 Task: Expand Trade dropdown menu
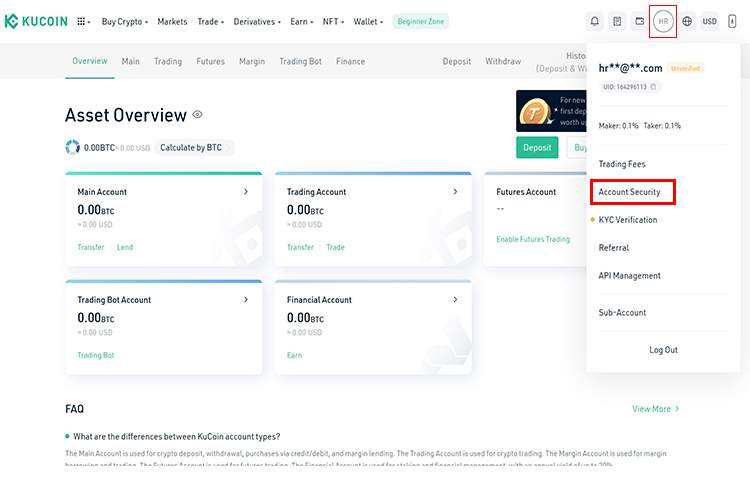pyautogui.click(x=210, y=22)
